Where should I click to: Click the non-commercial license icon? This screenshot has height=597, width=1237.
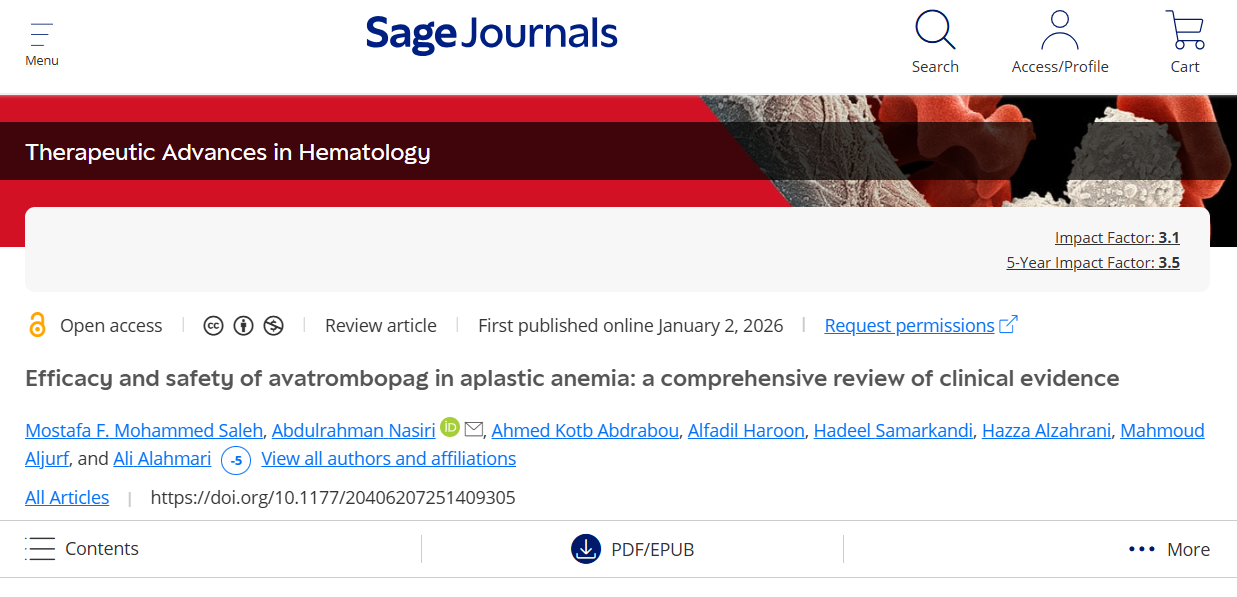click(273, 325)
